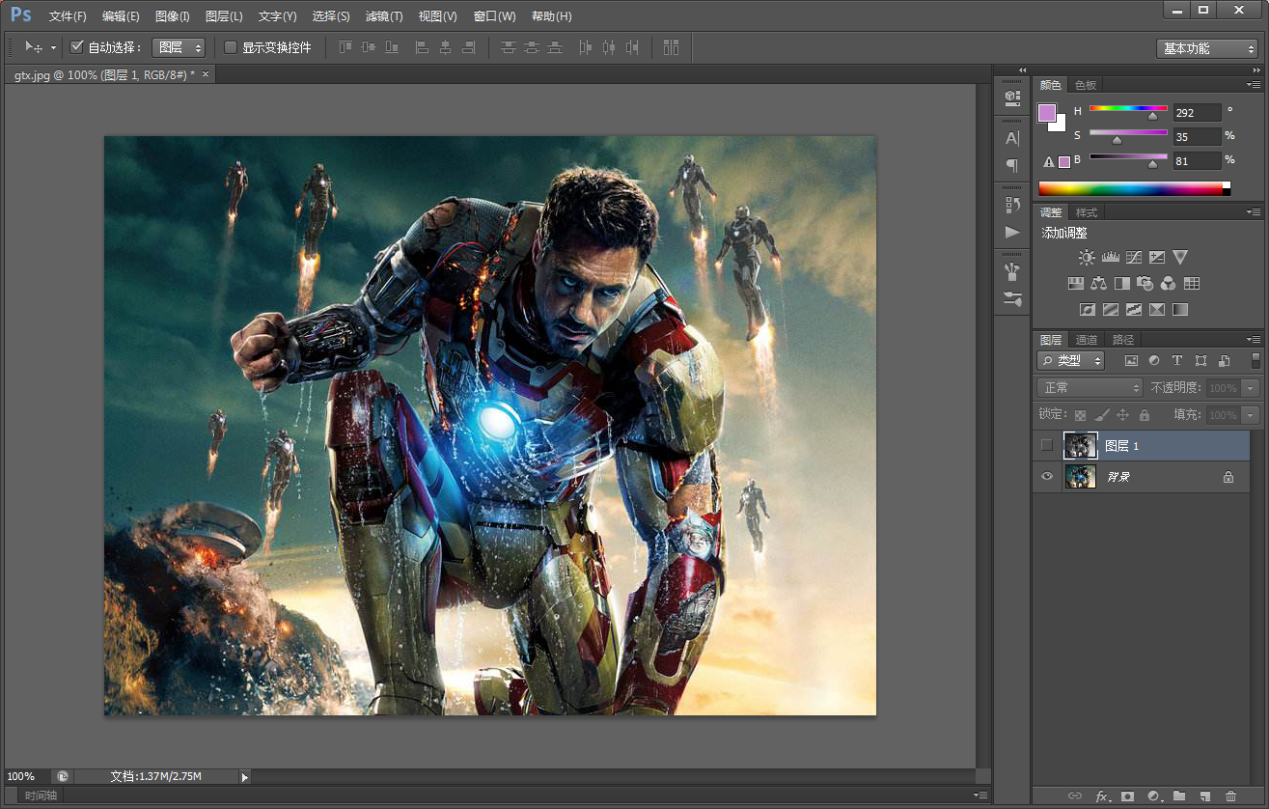Expand the 正常 blend mode dropdown
The width and height of the screenshot is (1269, 809).
[1089, 388]
